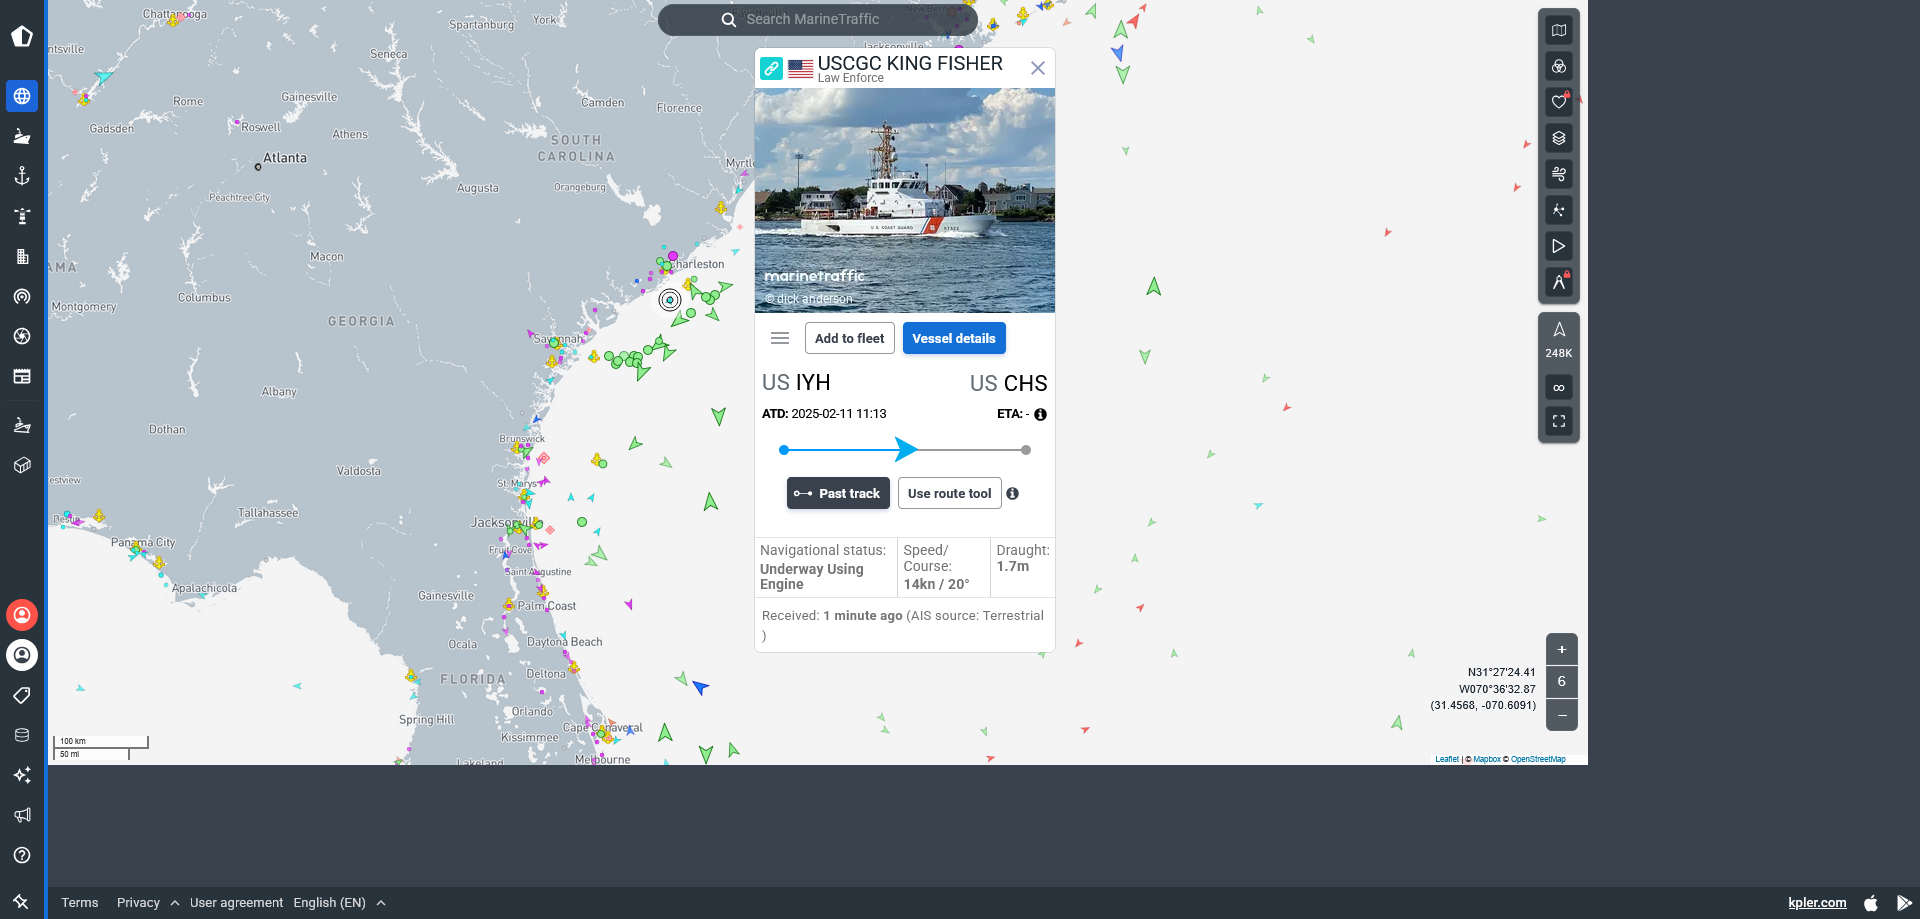The image size is (1920, 919).
Task: Click the Google Play store icon
Action: pyautogui.click(x=1904, y=902)
